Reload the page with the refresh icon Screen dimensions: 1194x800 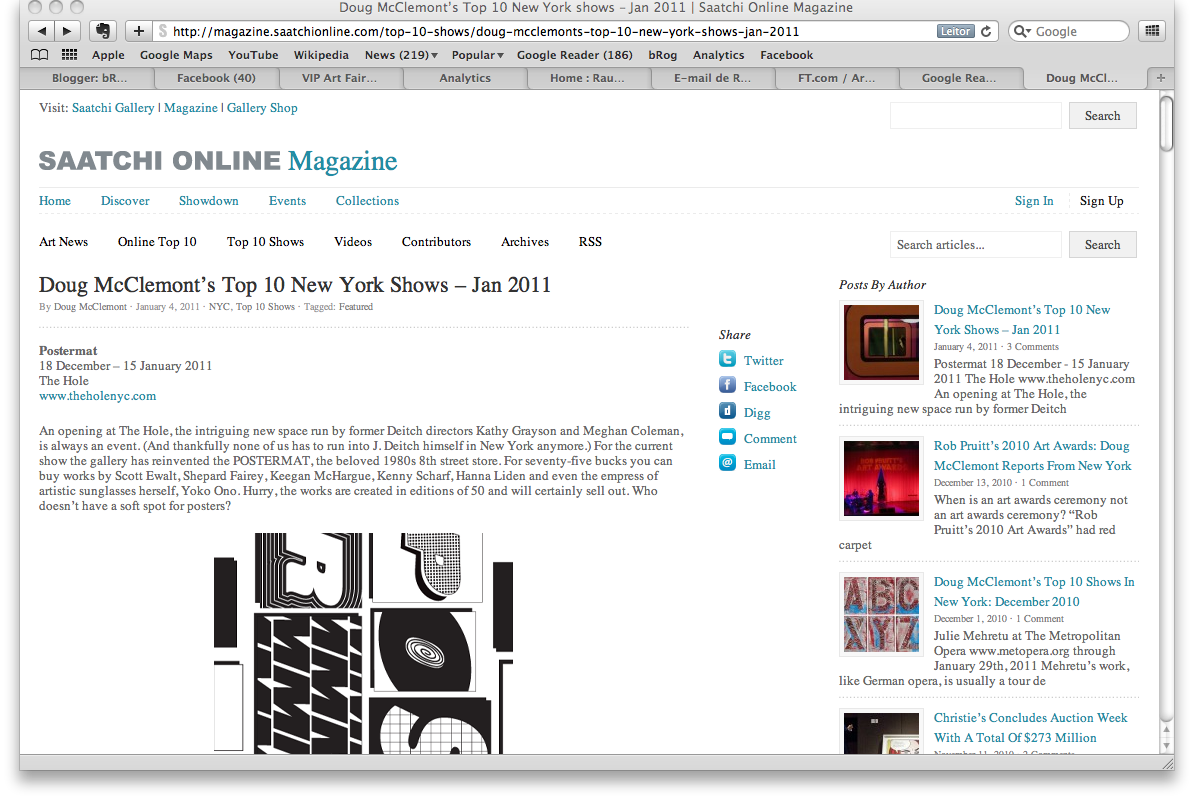point(986,31)
